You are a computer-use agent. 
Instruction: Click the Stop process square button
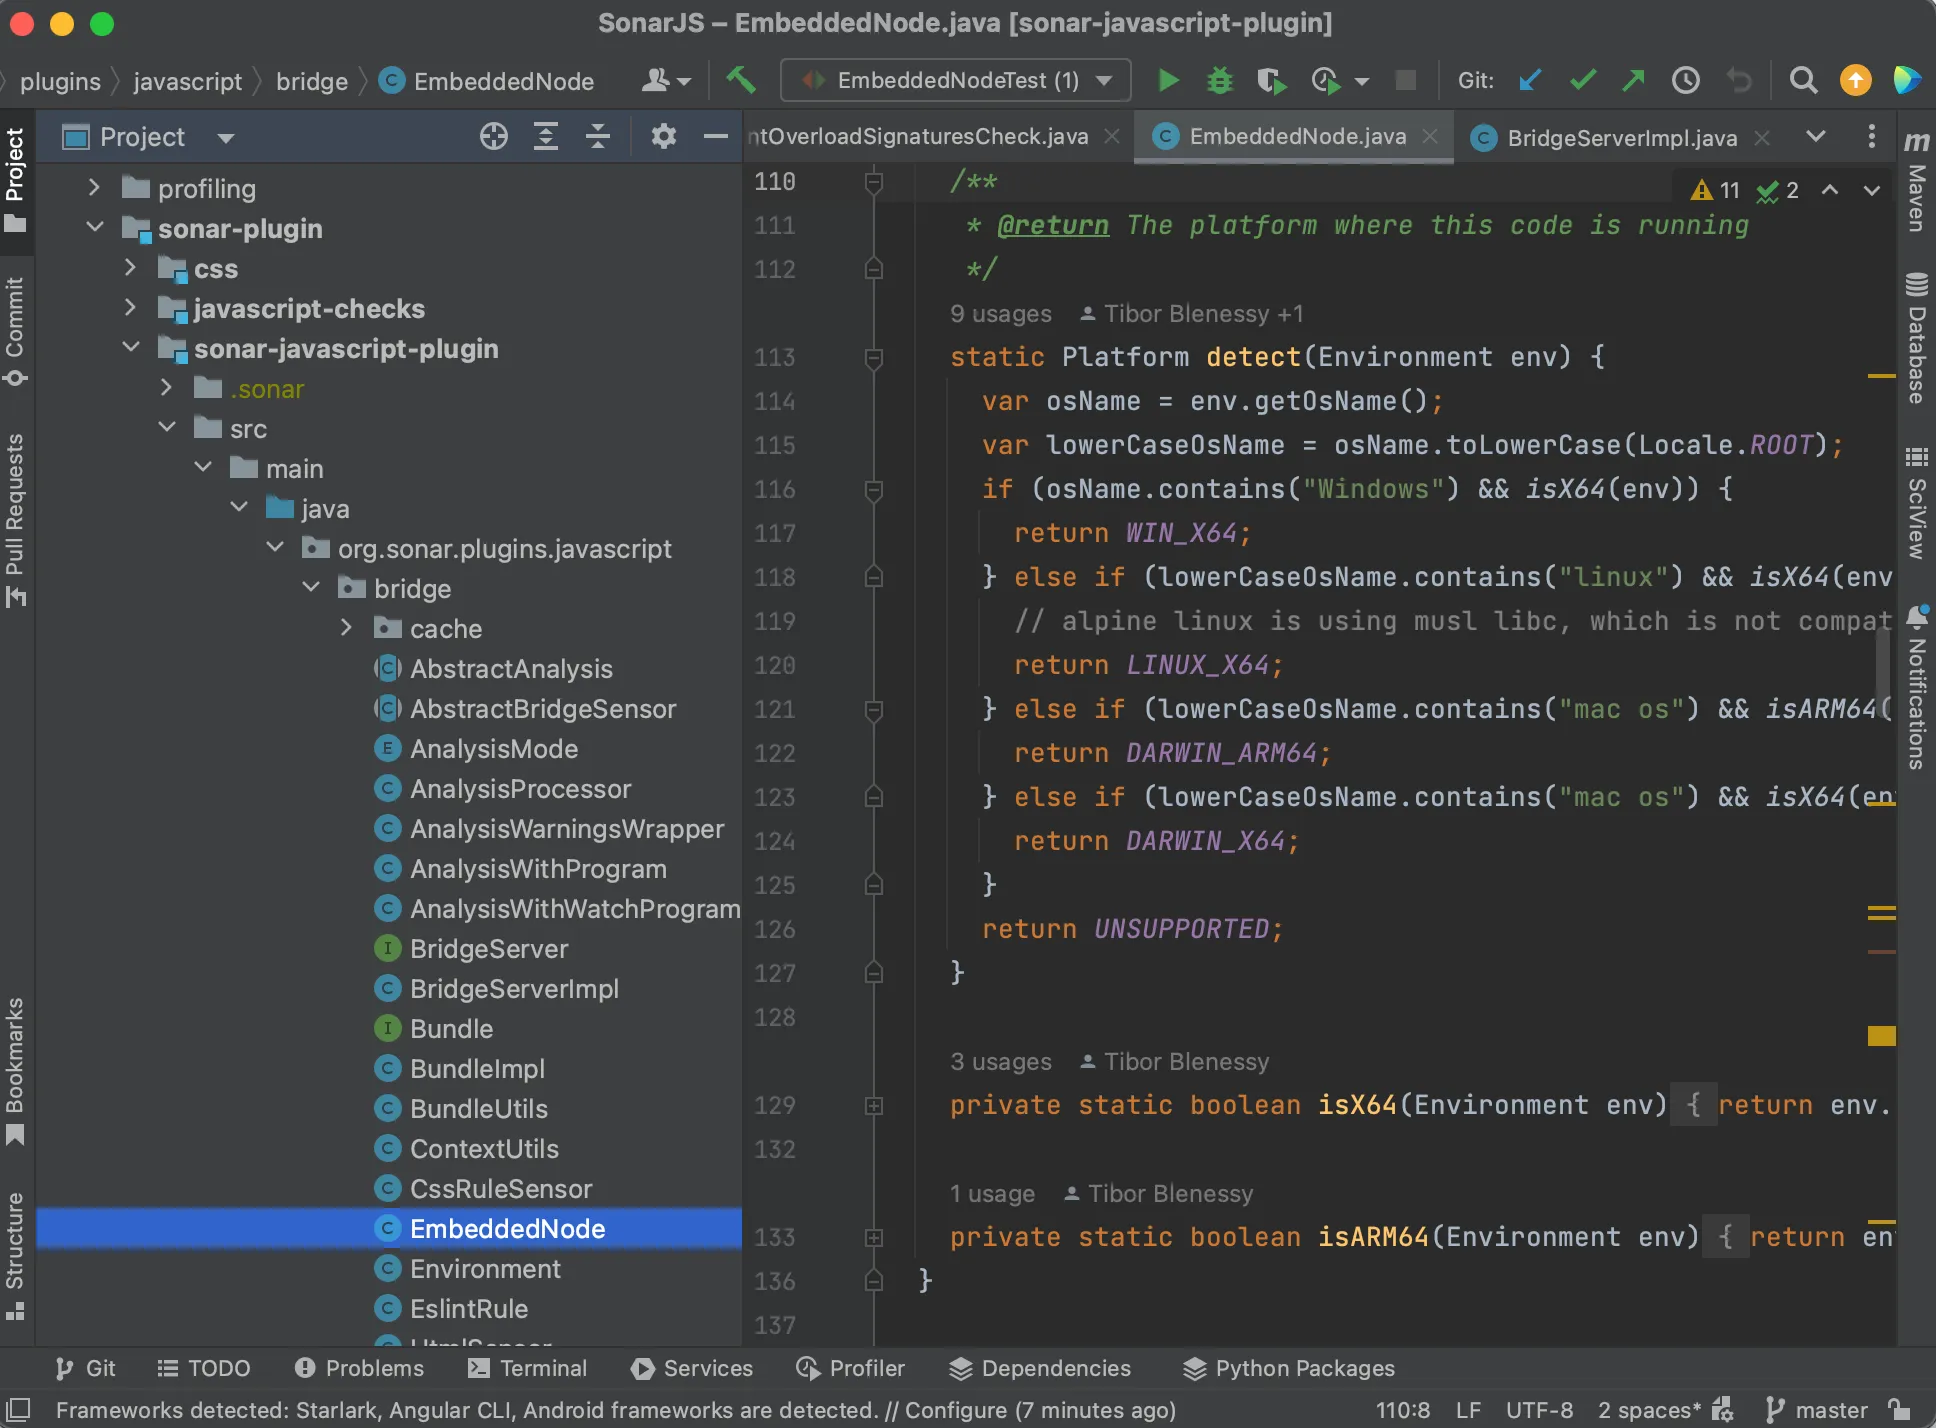1405,80
